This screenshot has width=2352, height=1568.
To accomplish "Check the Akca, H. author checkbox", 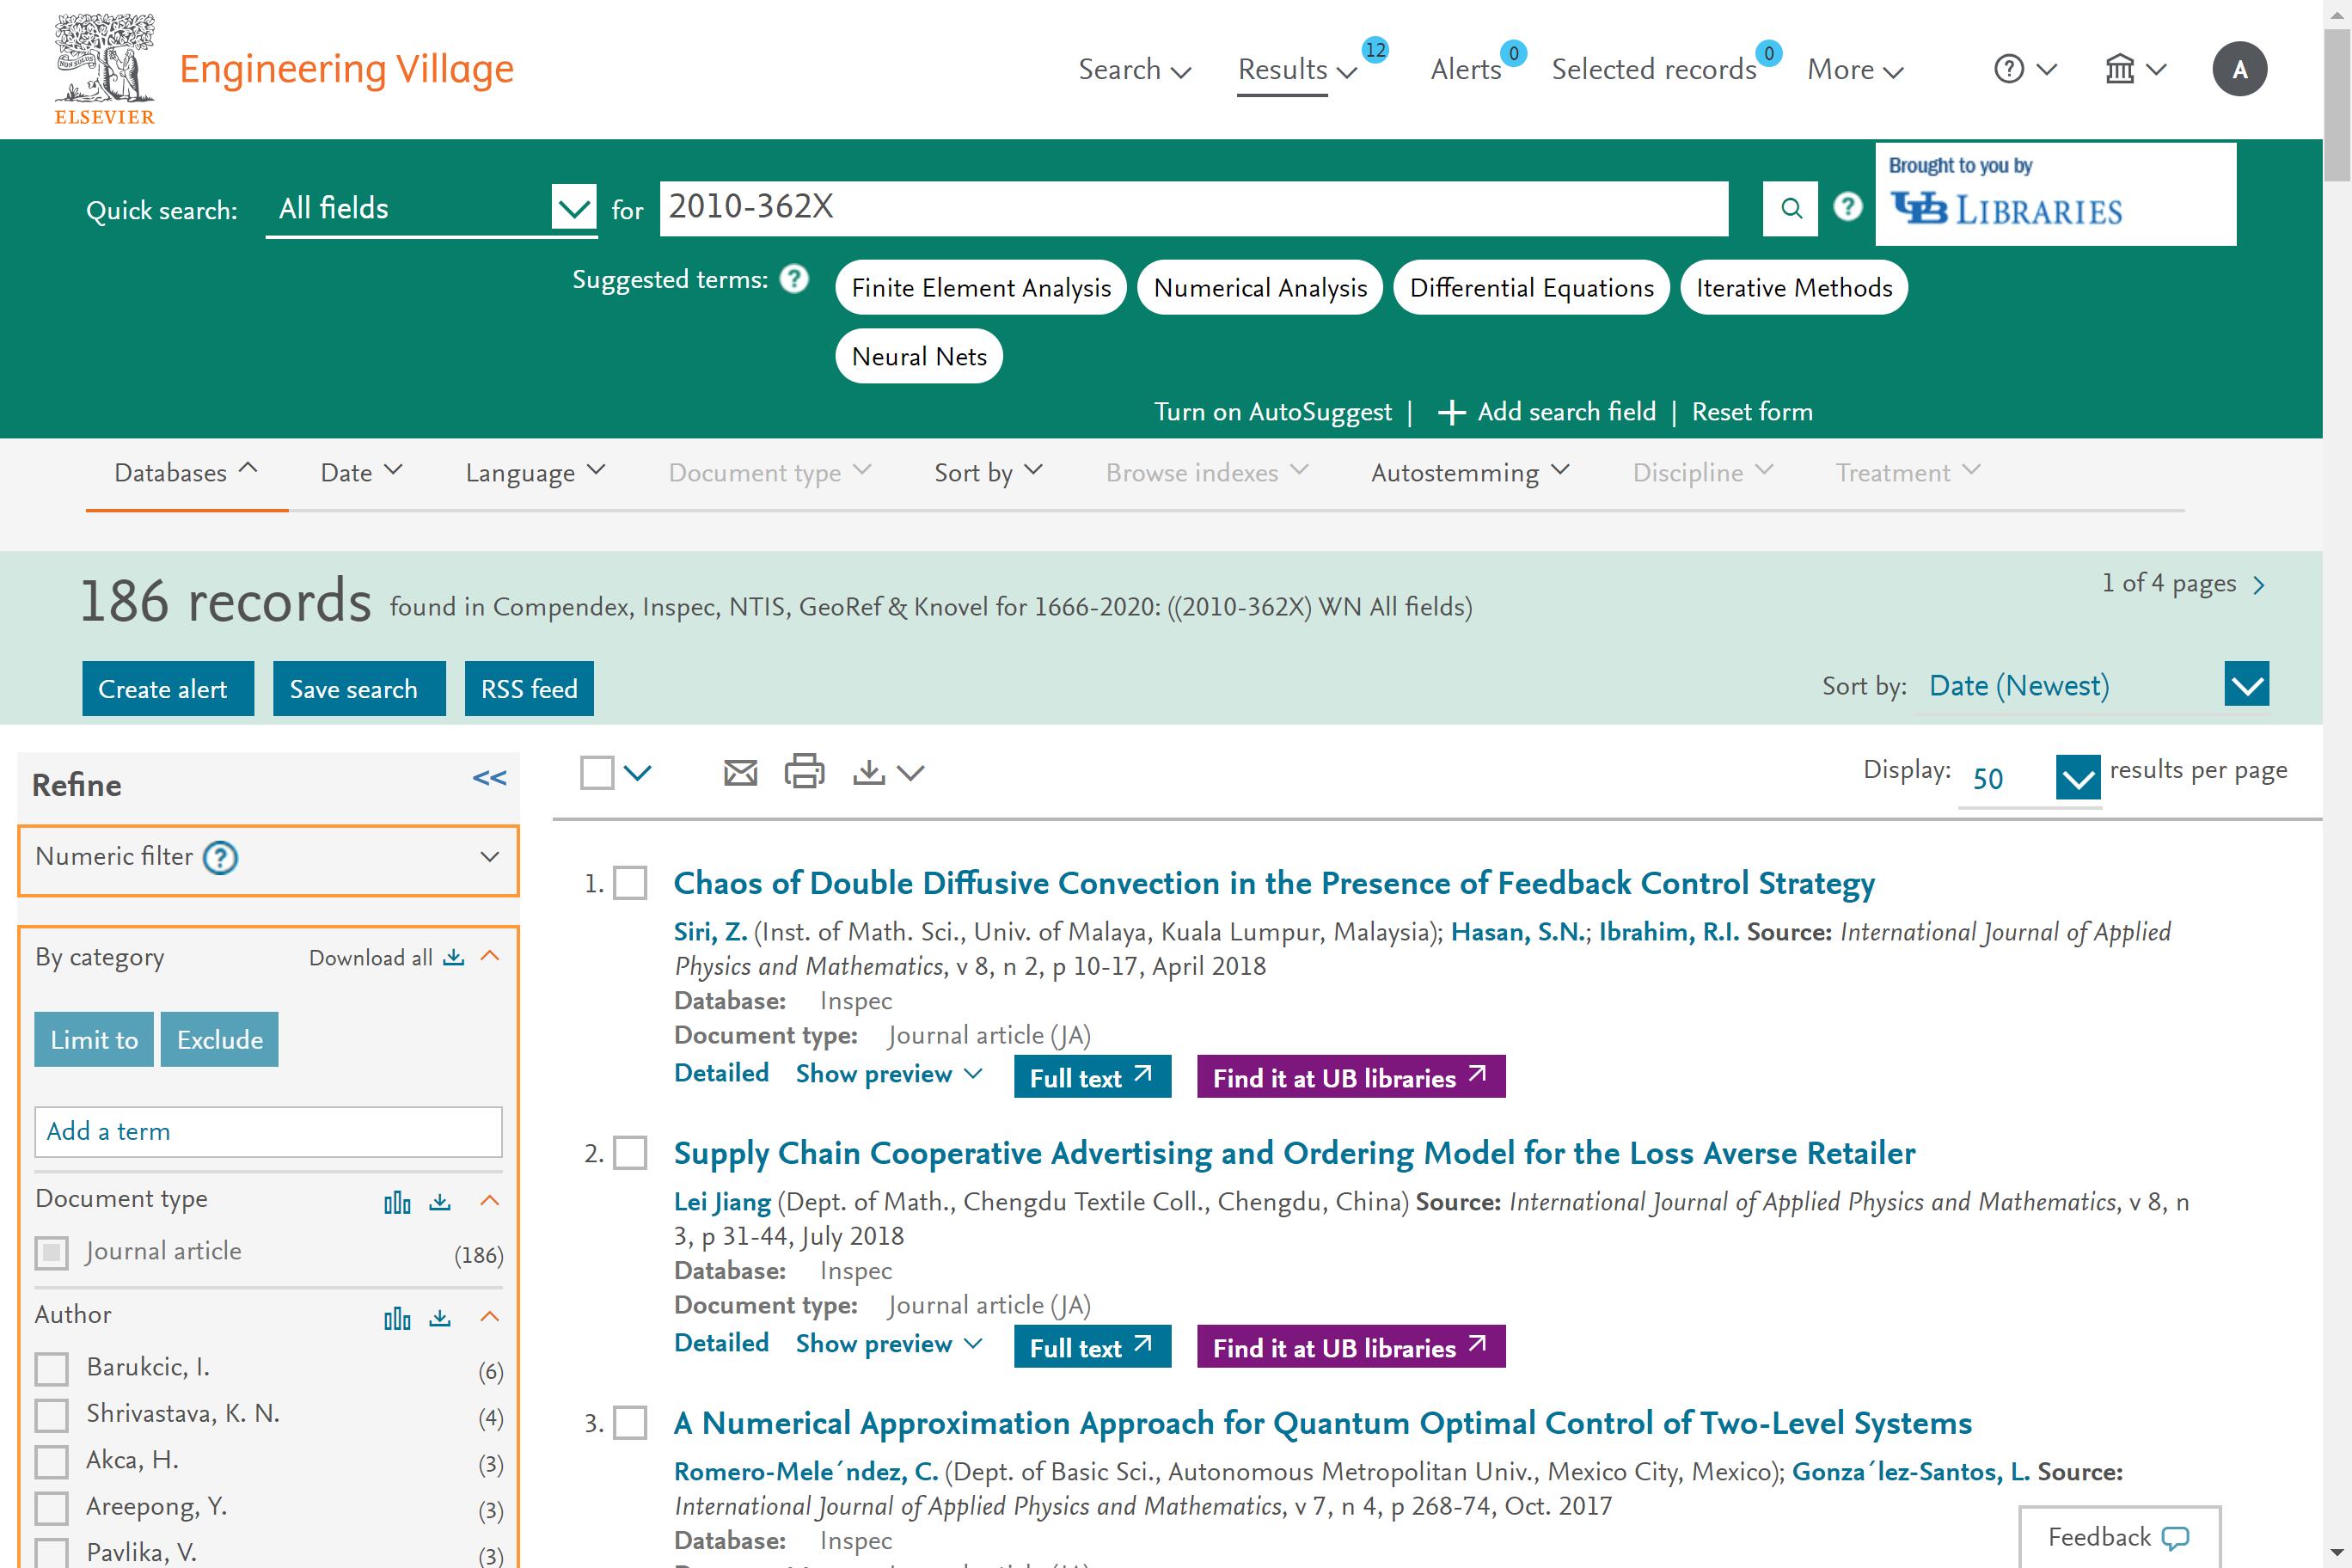I will [x=52, y=1461].
